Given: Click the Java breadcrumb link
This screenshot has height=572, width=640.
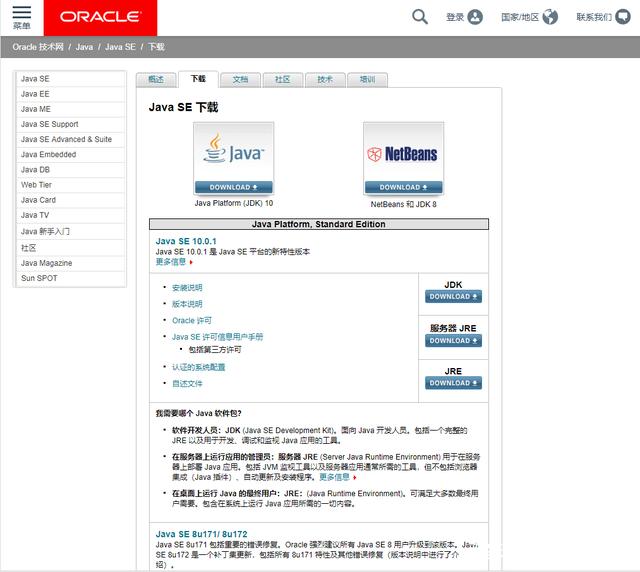Looking at the screenshot, I should pyautogui.click(x=84, y=47).
